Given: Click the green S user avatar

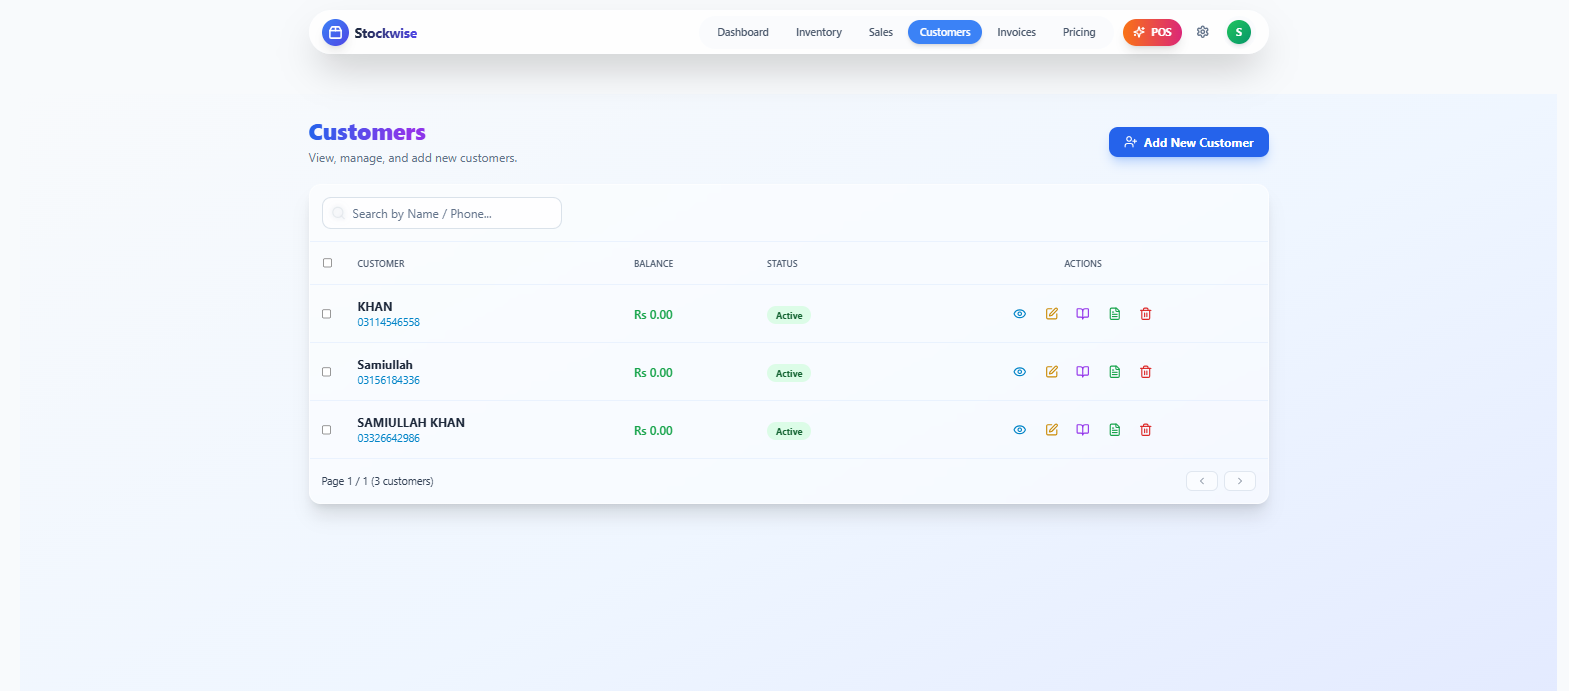Looking at the screenshot, I should [x=1238, y=32].
